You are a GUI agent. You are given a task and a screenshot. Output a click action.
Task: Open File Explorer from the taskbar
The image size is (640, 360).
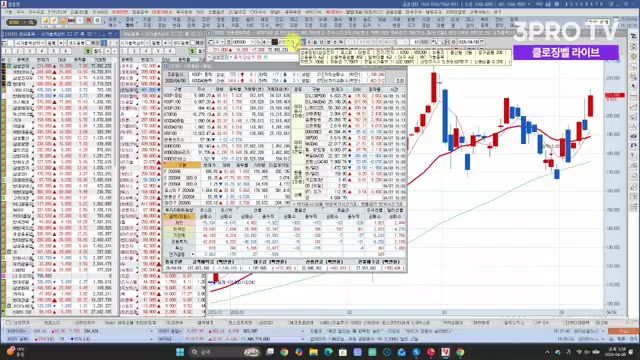(313, 352)
